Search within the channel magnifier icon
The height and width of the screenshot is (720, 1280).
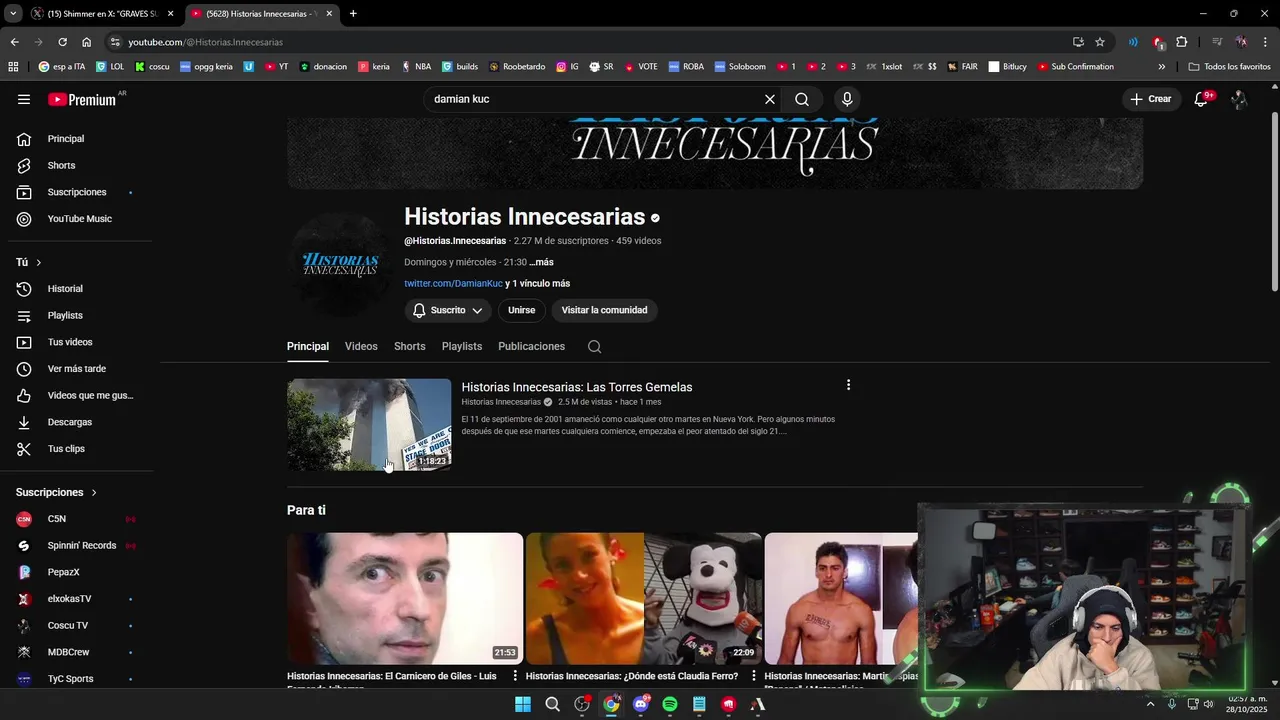click(594, 346)
